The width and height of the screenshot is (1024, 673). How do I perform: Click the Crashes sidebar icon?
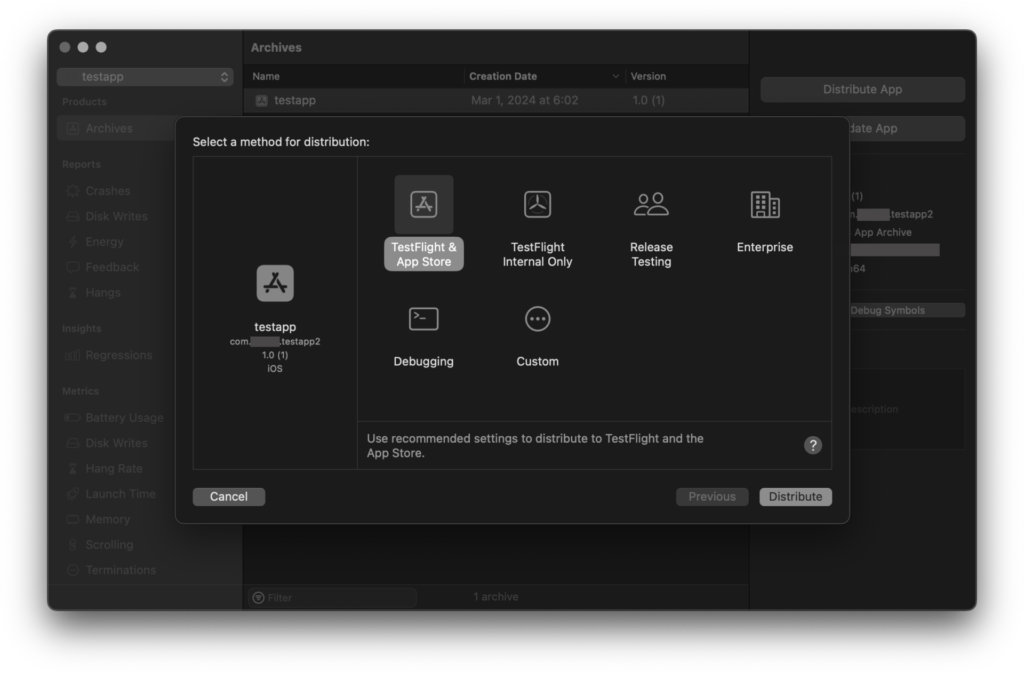[72, 191]
